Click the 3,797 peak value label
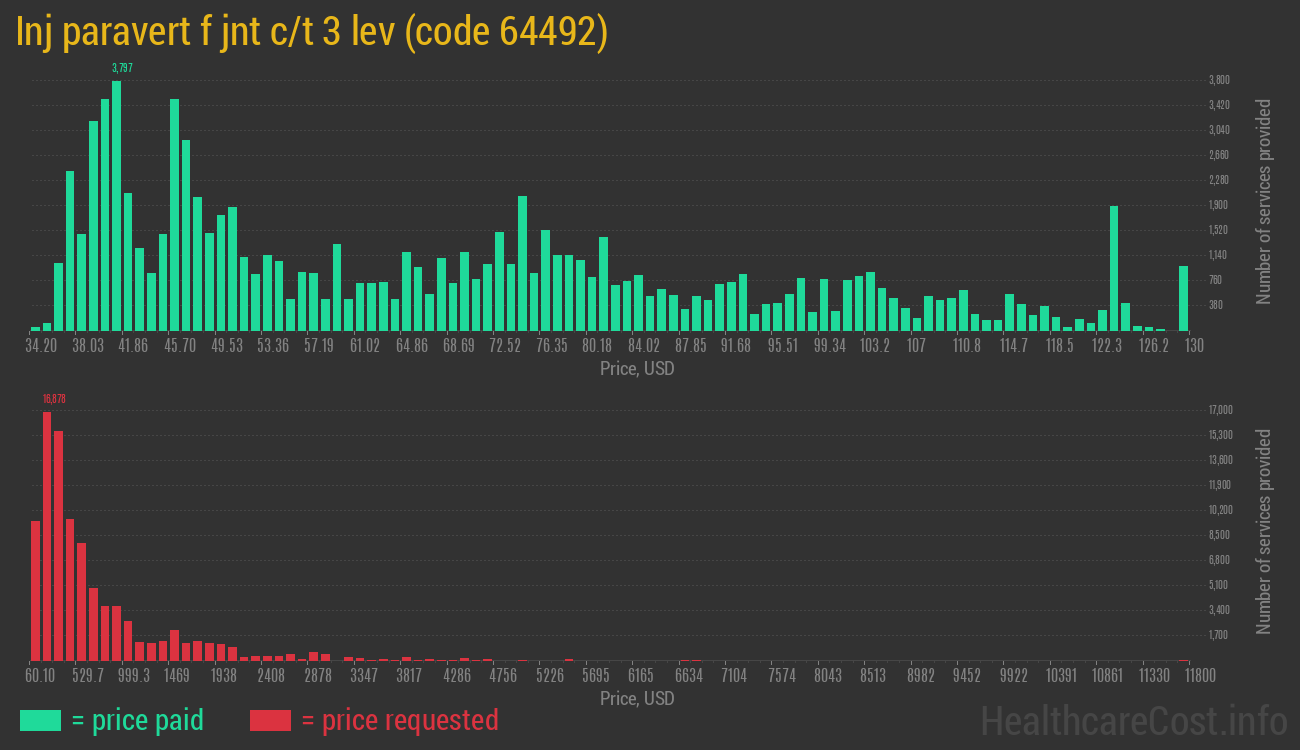 pos(122,68)
